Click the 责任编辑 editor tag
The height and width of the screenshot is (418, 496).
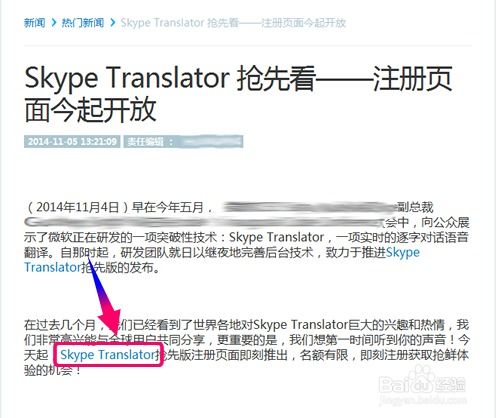tap(183, 142)
